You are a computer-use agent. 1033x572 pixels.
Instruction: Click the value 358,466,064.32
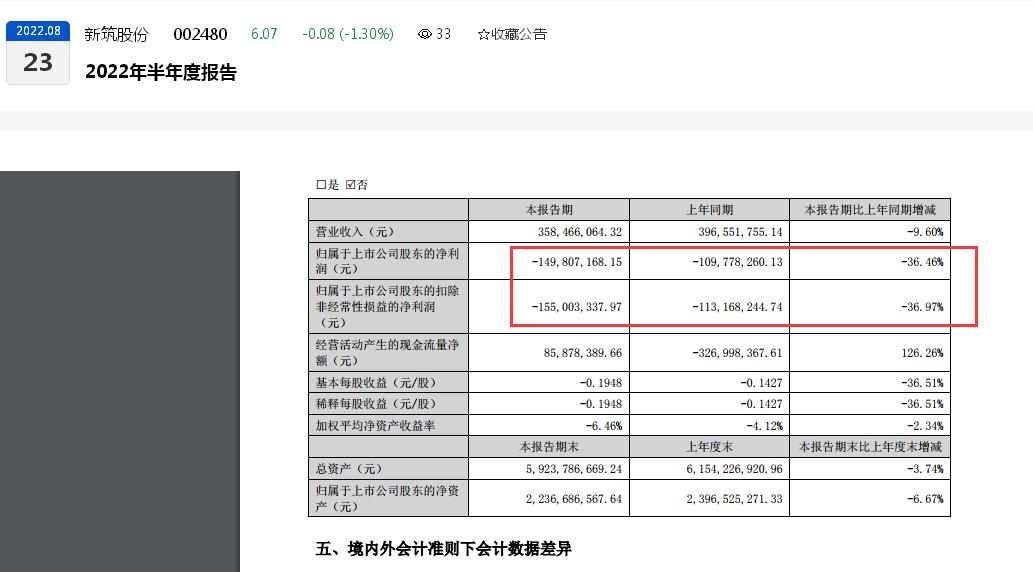tap(580, 232)
